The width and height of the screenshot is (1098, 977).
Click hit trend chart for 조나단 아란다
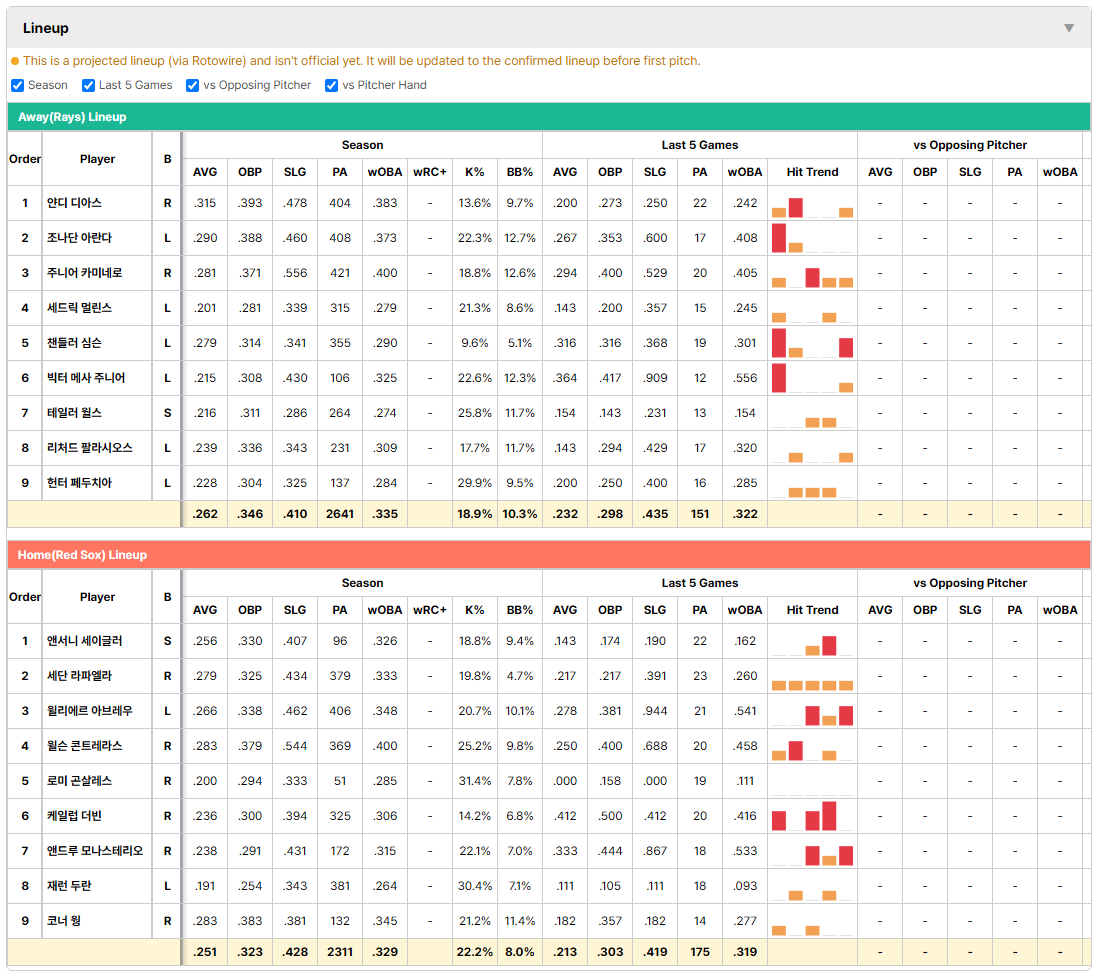click(812, 238)
